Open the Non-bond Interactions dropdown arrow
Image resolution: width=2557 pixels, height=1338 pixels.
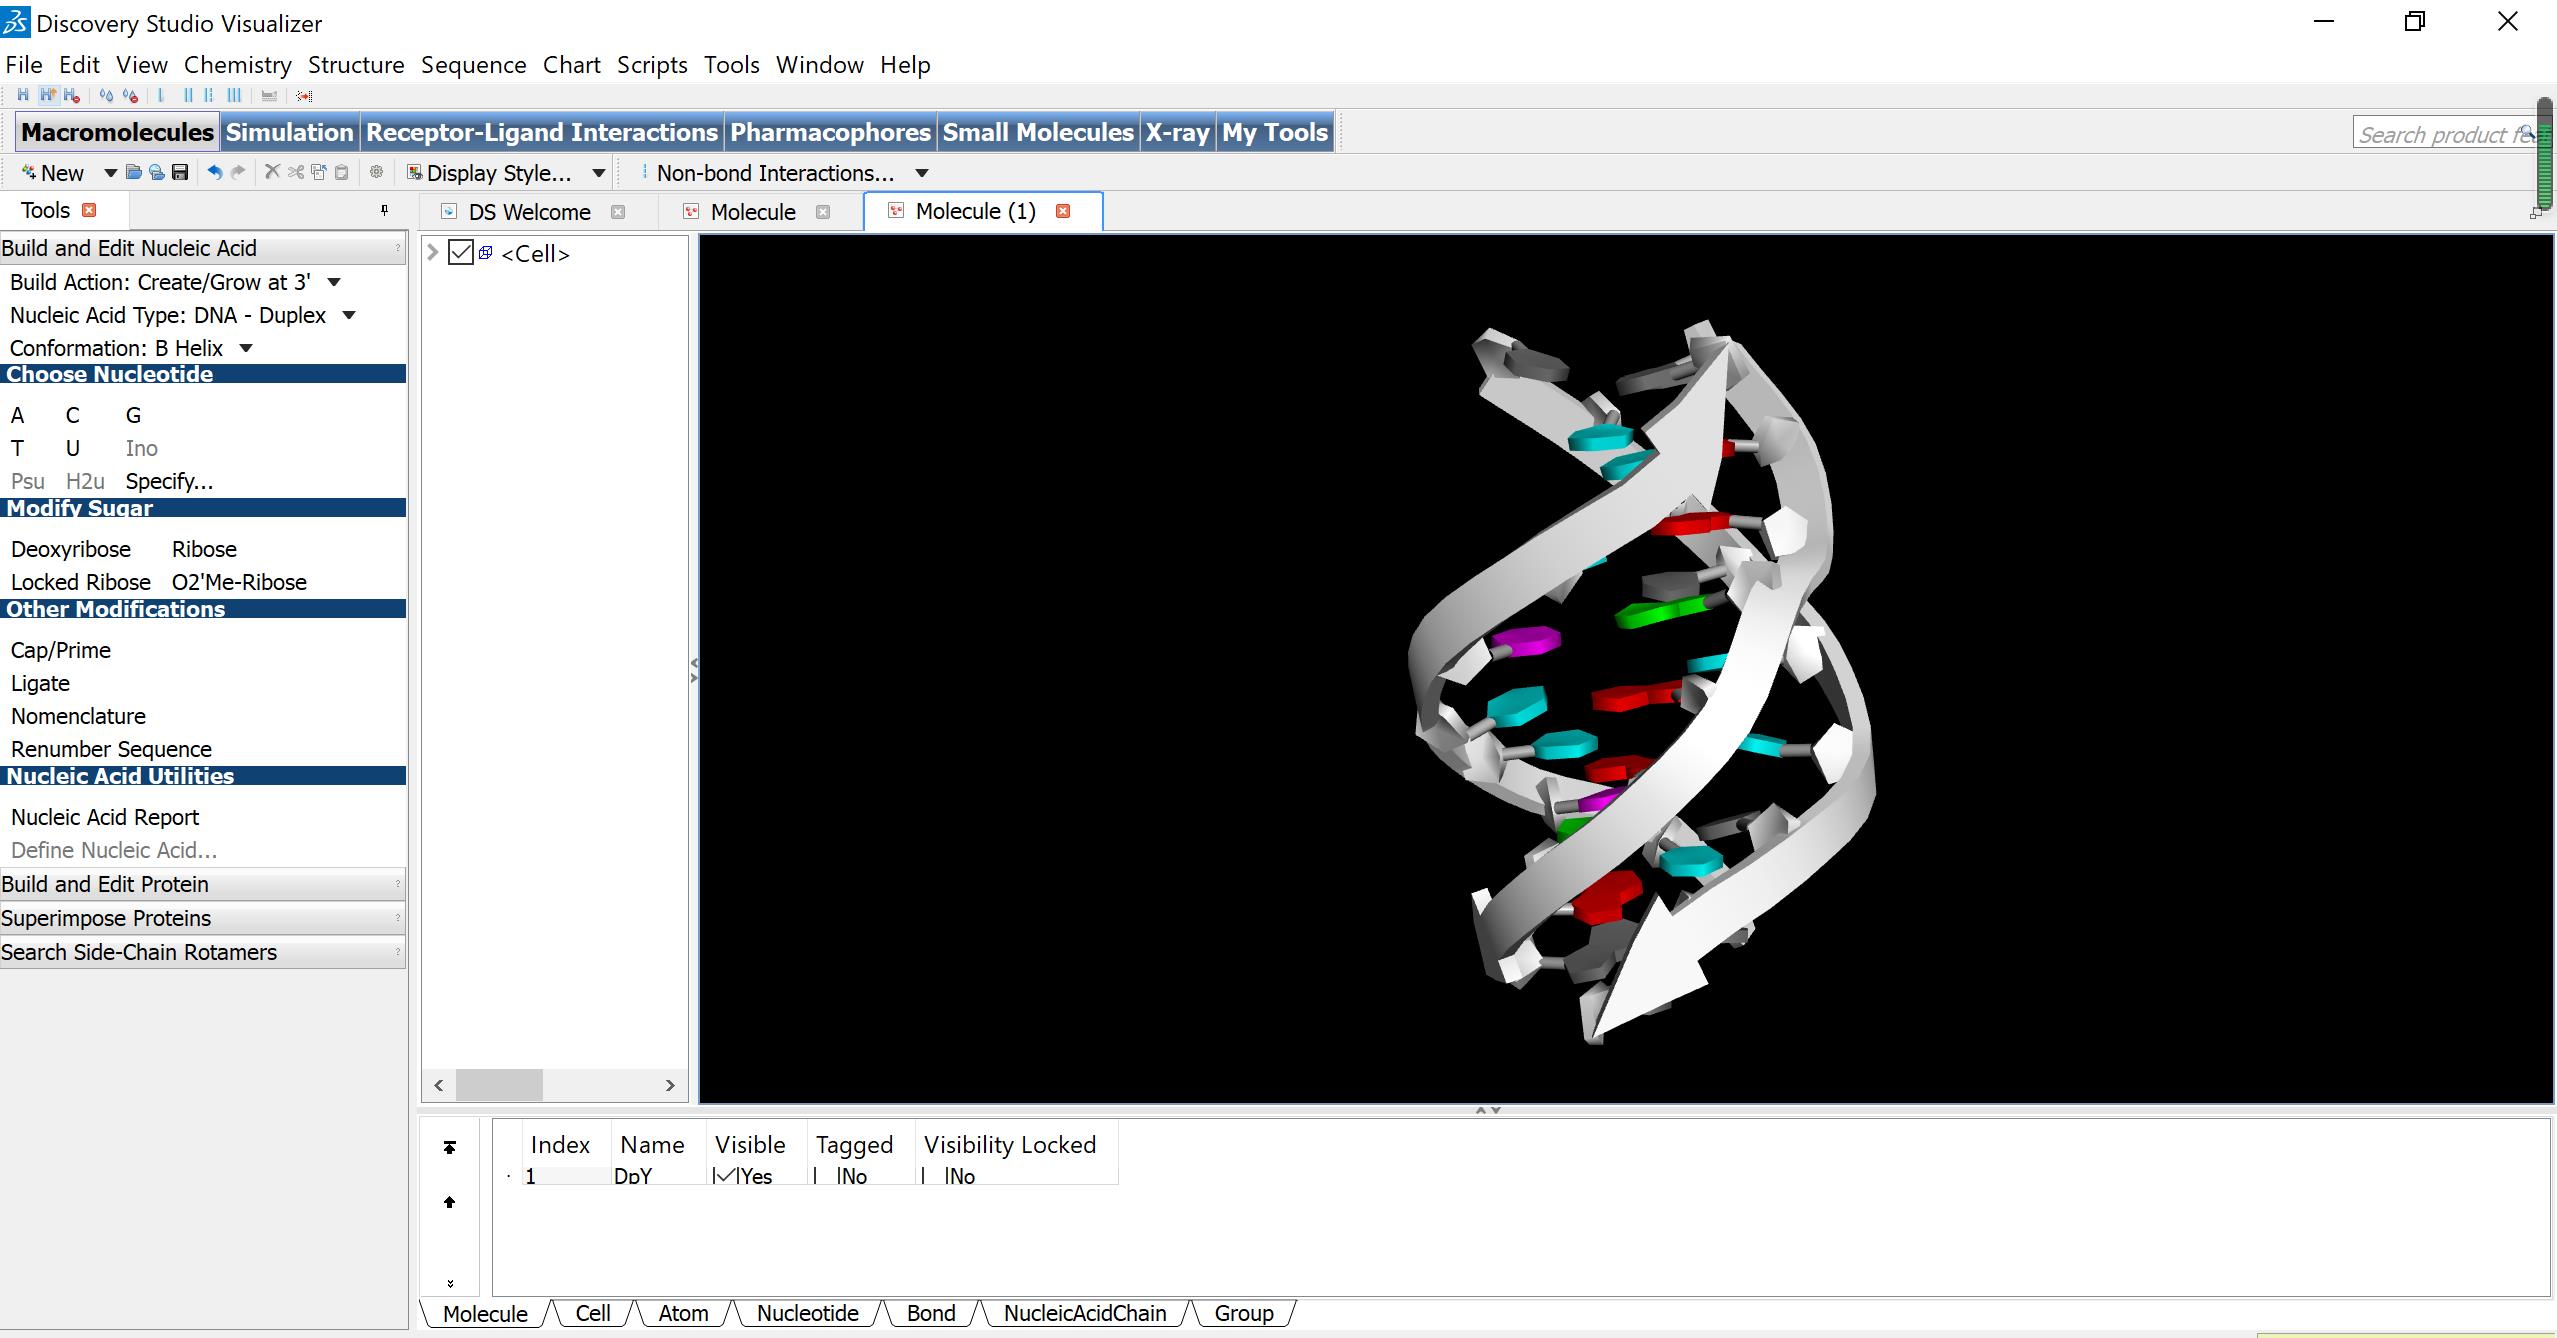pyautogui.click(x=922, y=173)
